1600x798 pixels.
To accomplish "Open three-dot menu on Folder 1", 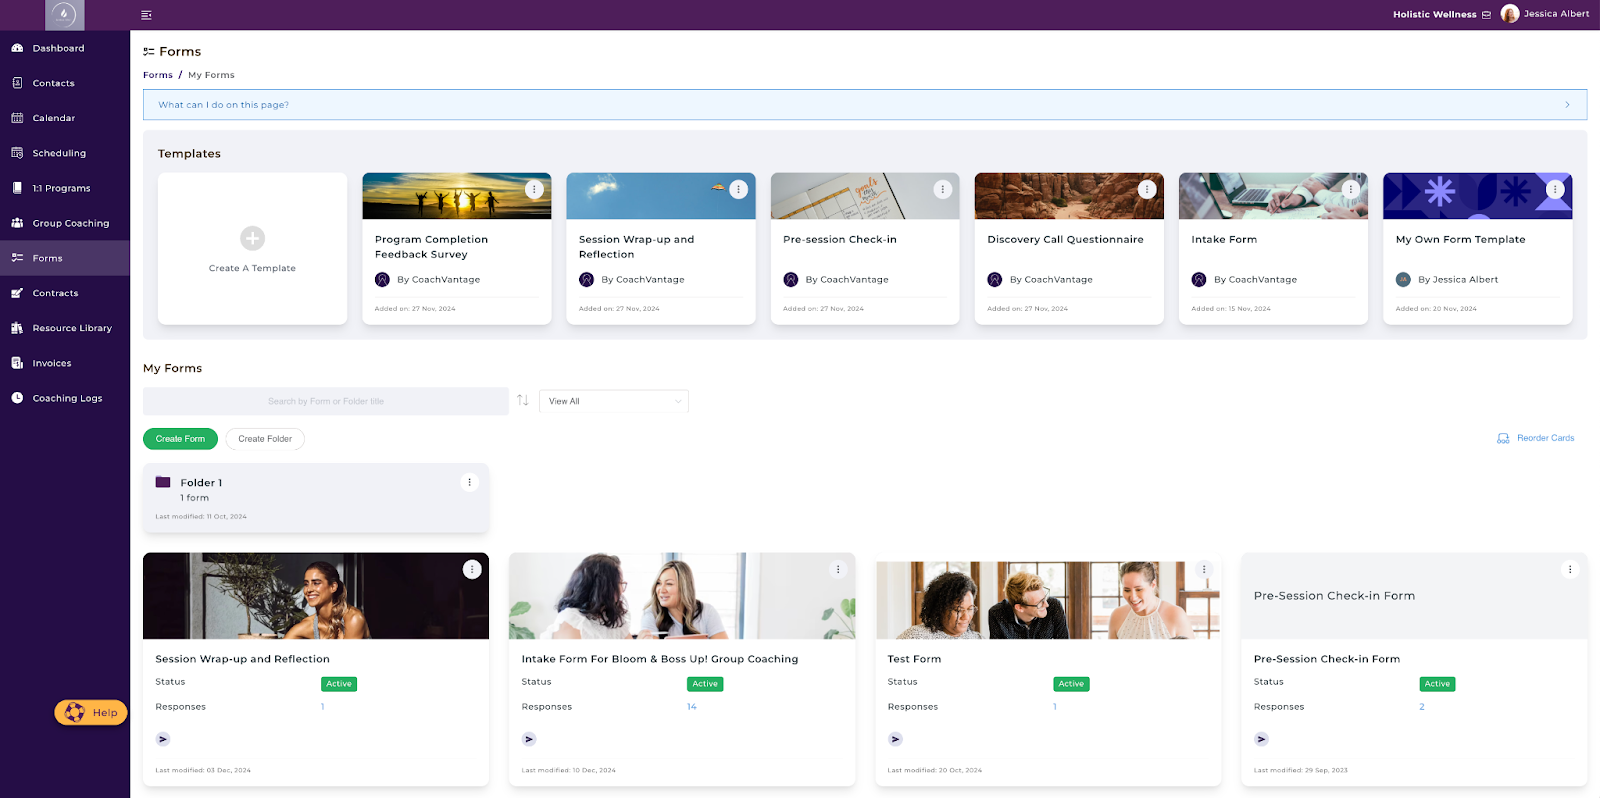I will 469,482.
